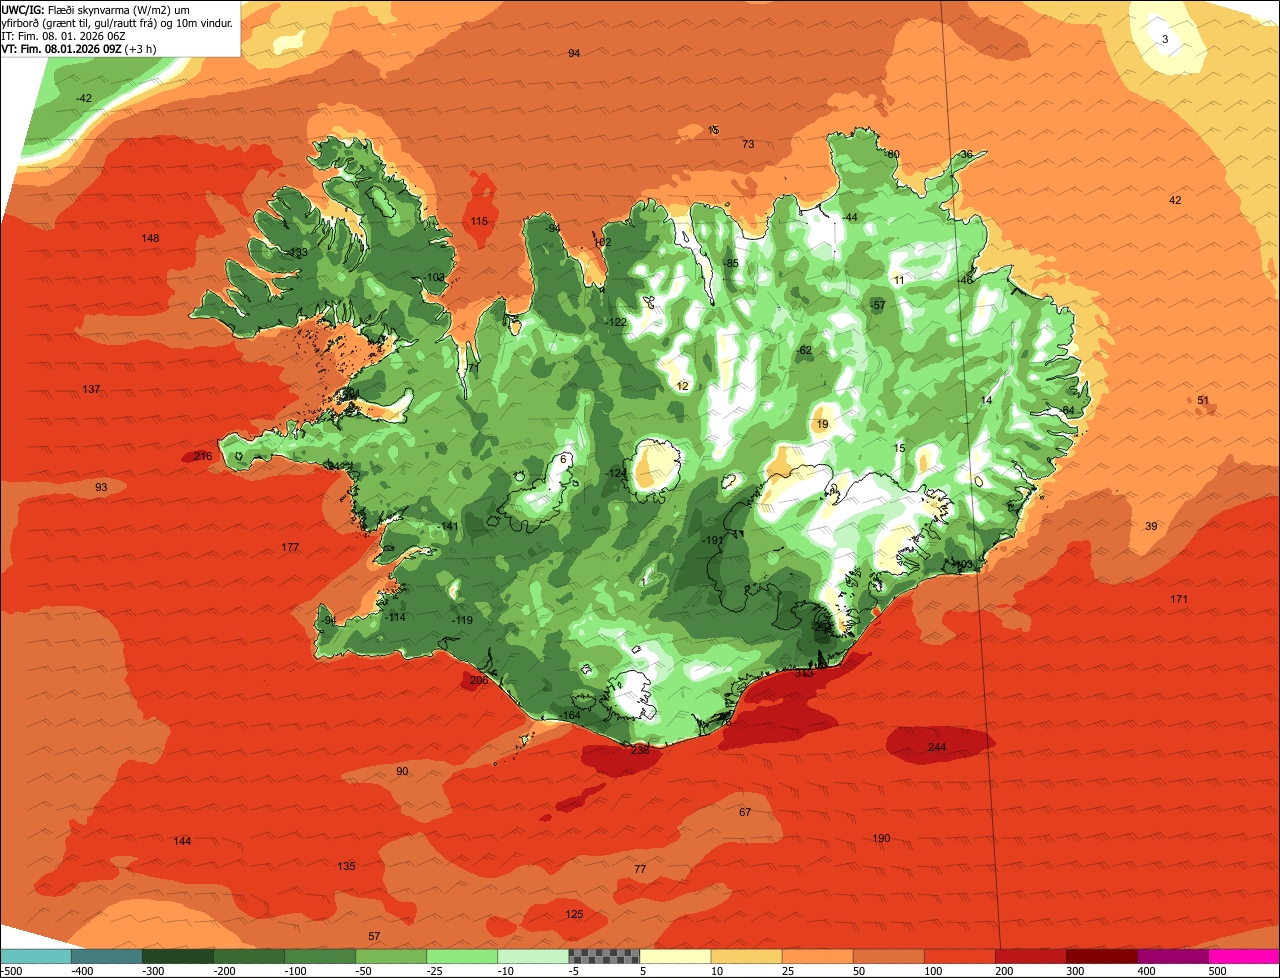Click map value '62' in north-central Iceland
This screenshot has height=978, width=1280.
tap(805, 350)
